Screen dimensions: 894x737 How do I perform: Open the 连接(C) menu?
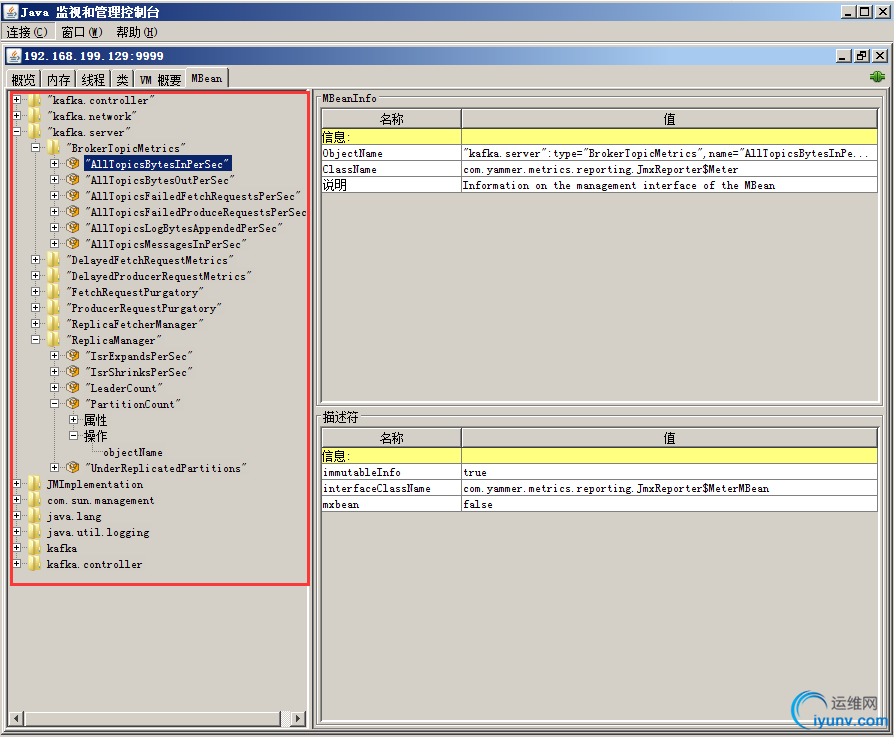[27, 32]
